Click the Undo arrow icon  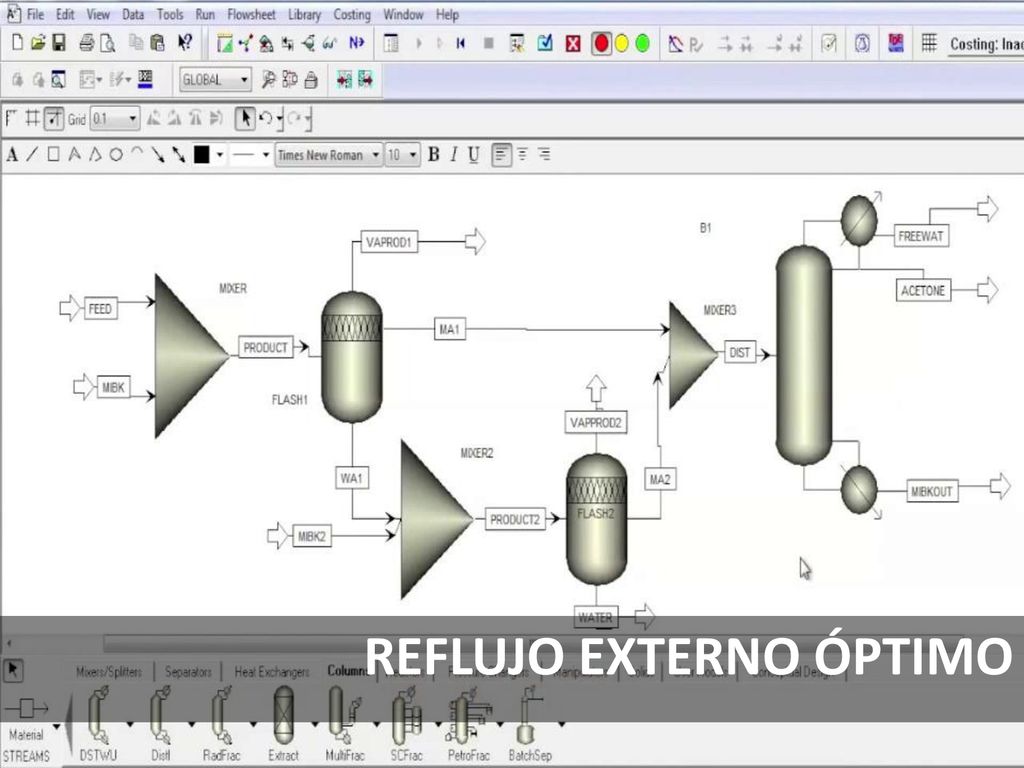pos(265,119)
